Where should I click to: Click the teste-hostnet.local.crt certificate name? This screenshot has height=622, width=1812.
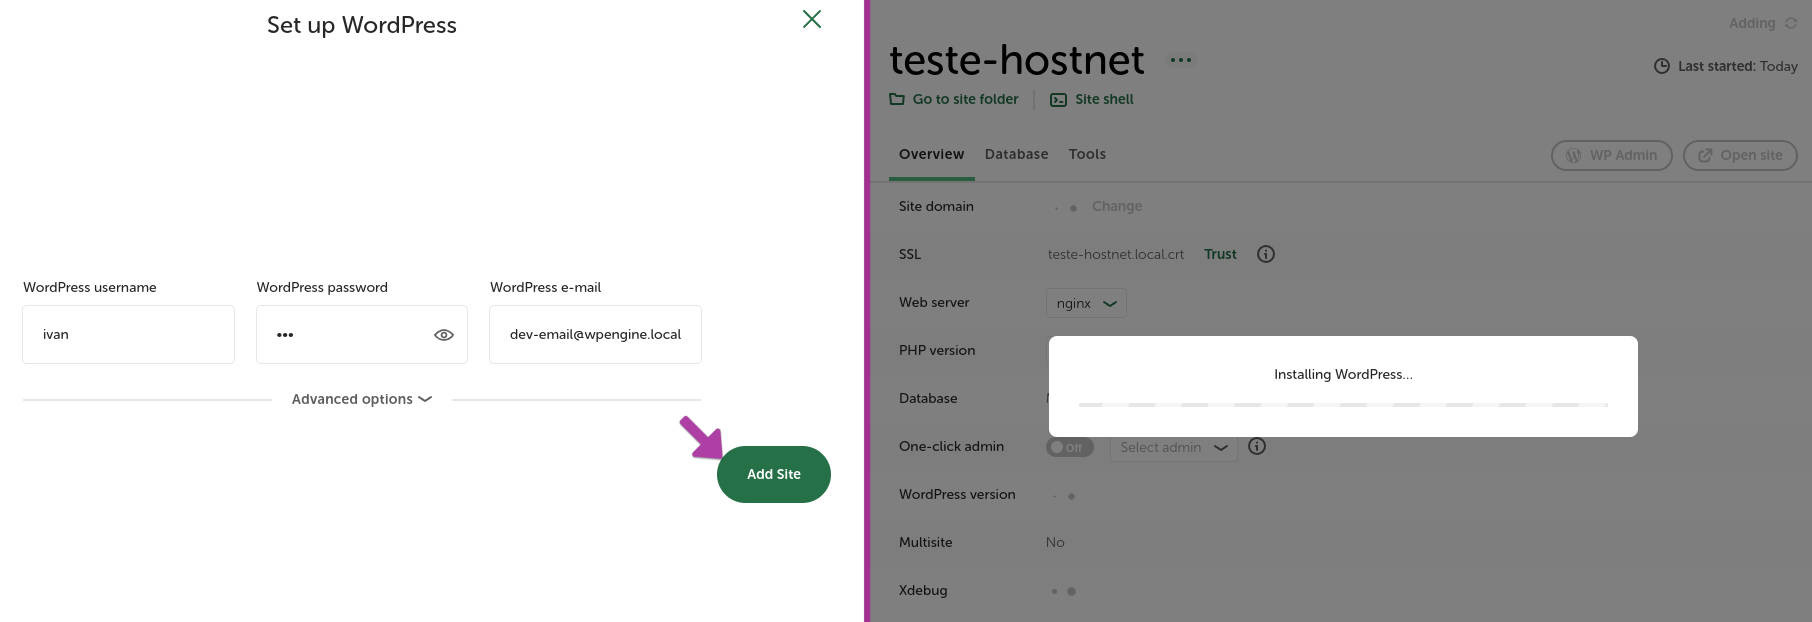1116,254
